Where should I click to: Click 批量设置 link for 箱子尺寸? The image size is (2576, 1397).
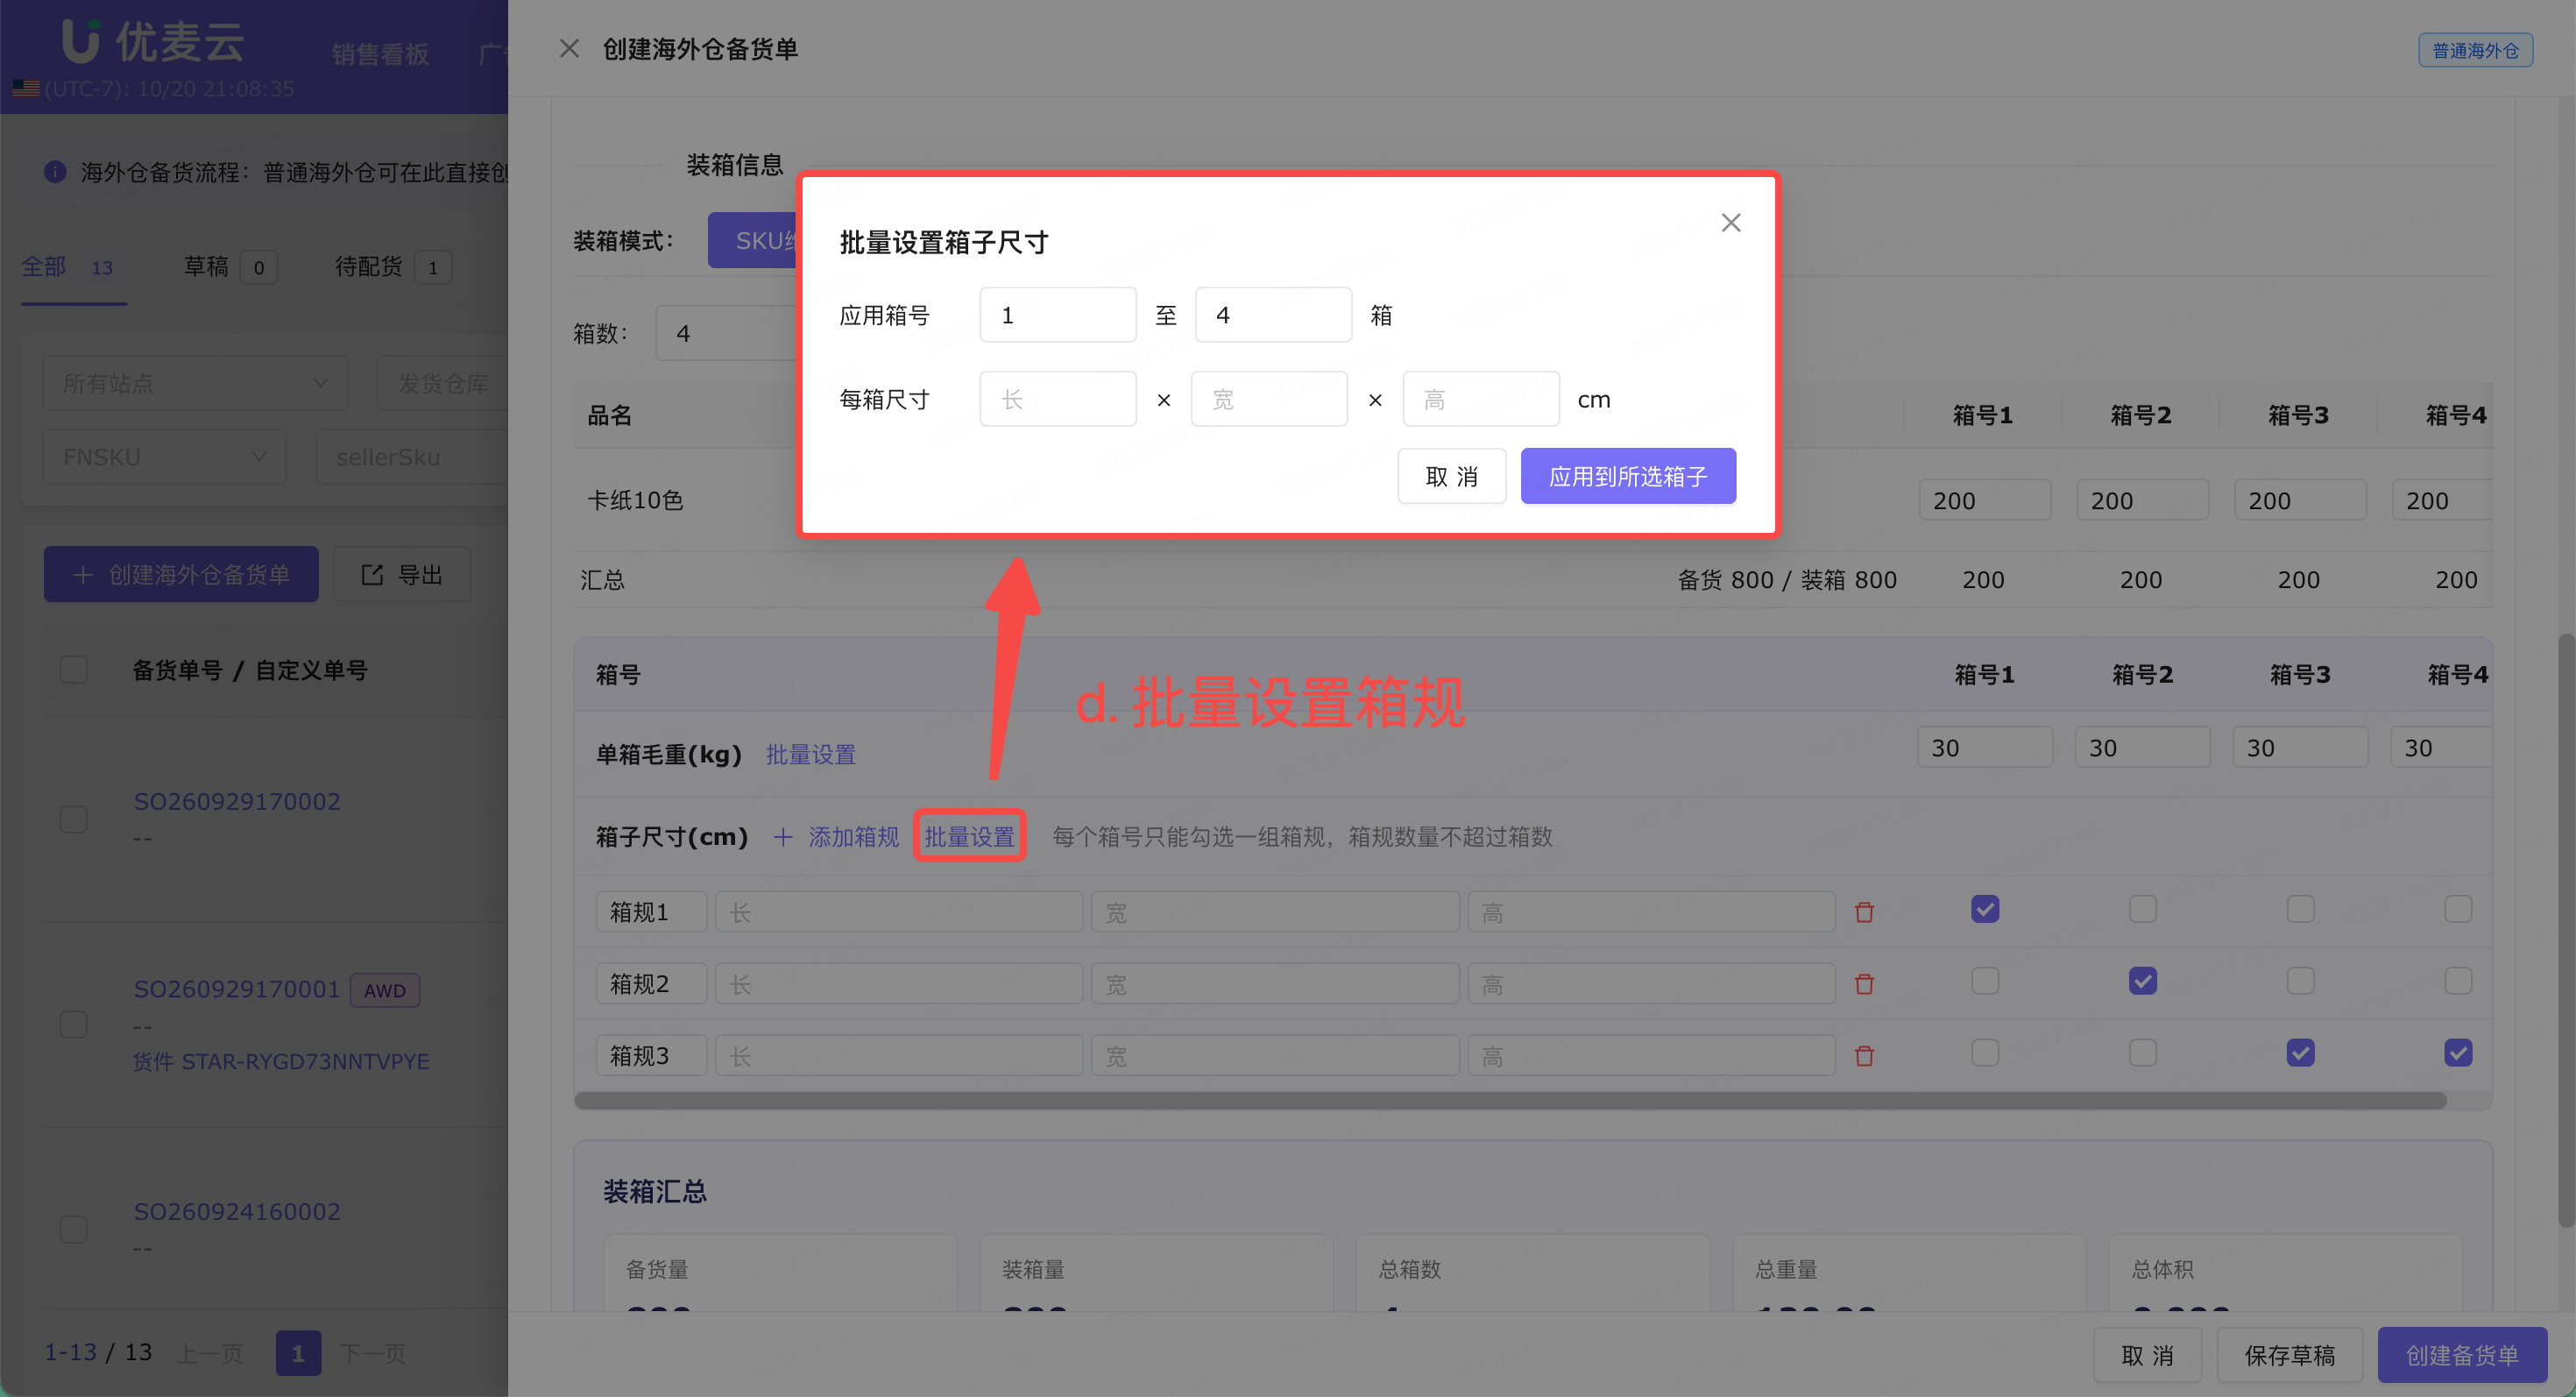tap(969, 837)
